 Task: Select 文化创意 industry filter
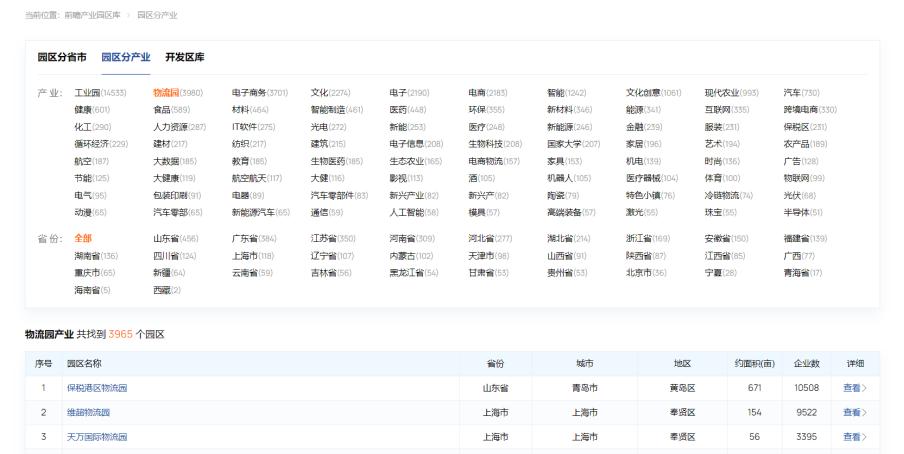(x=654, y=93)
